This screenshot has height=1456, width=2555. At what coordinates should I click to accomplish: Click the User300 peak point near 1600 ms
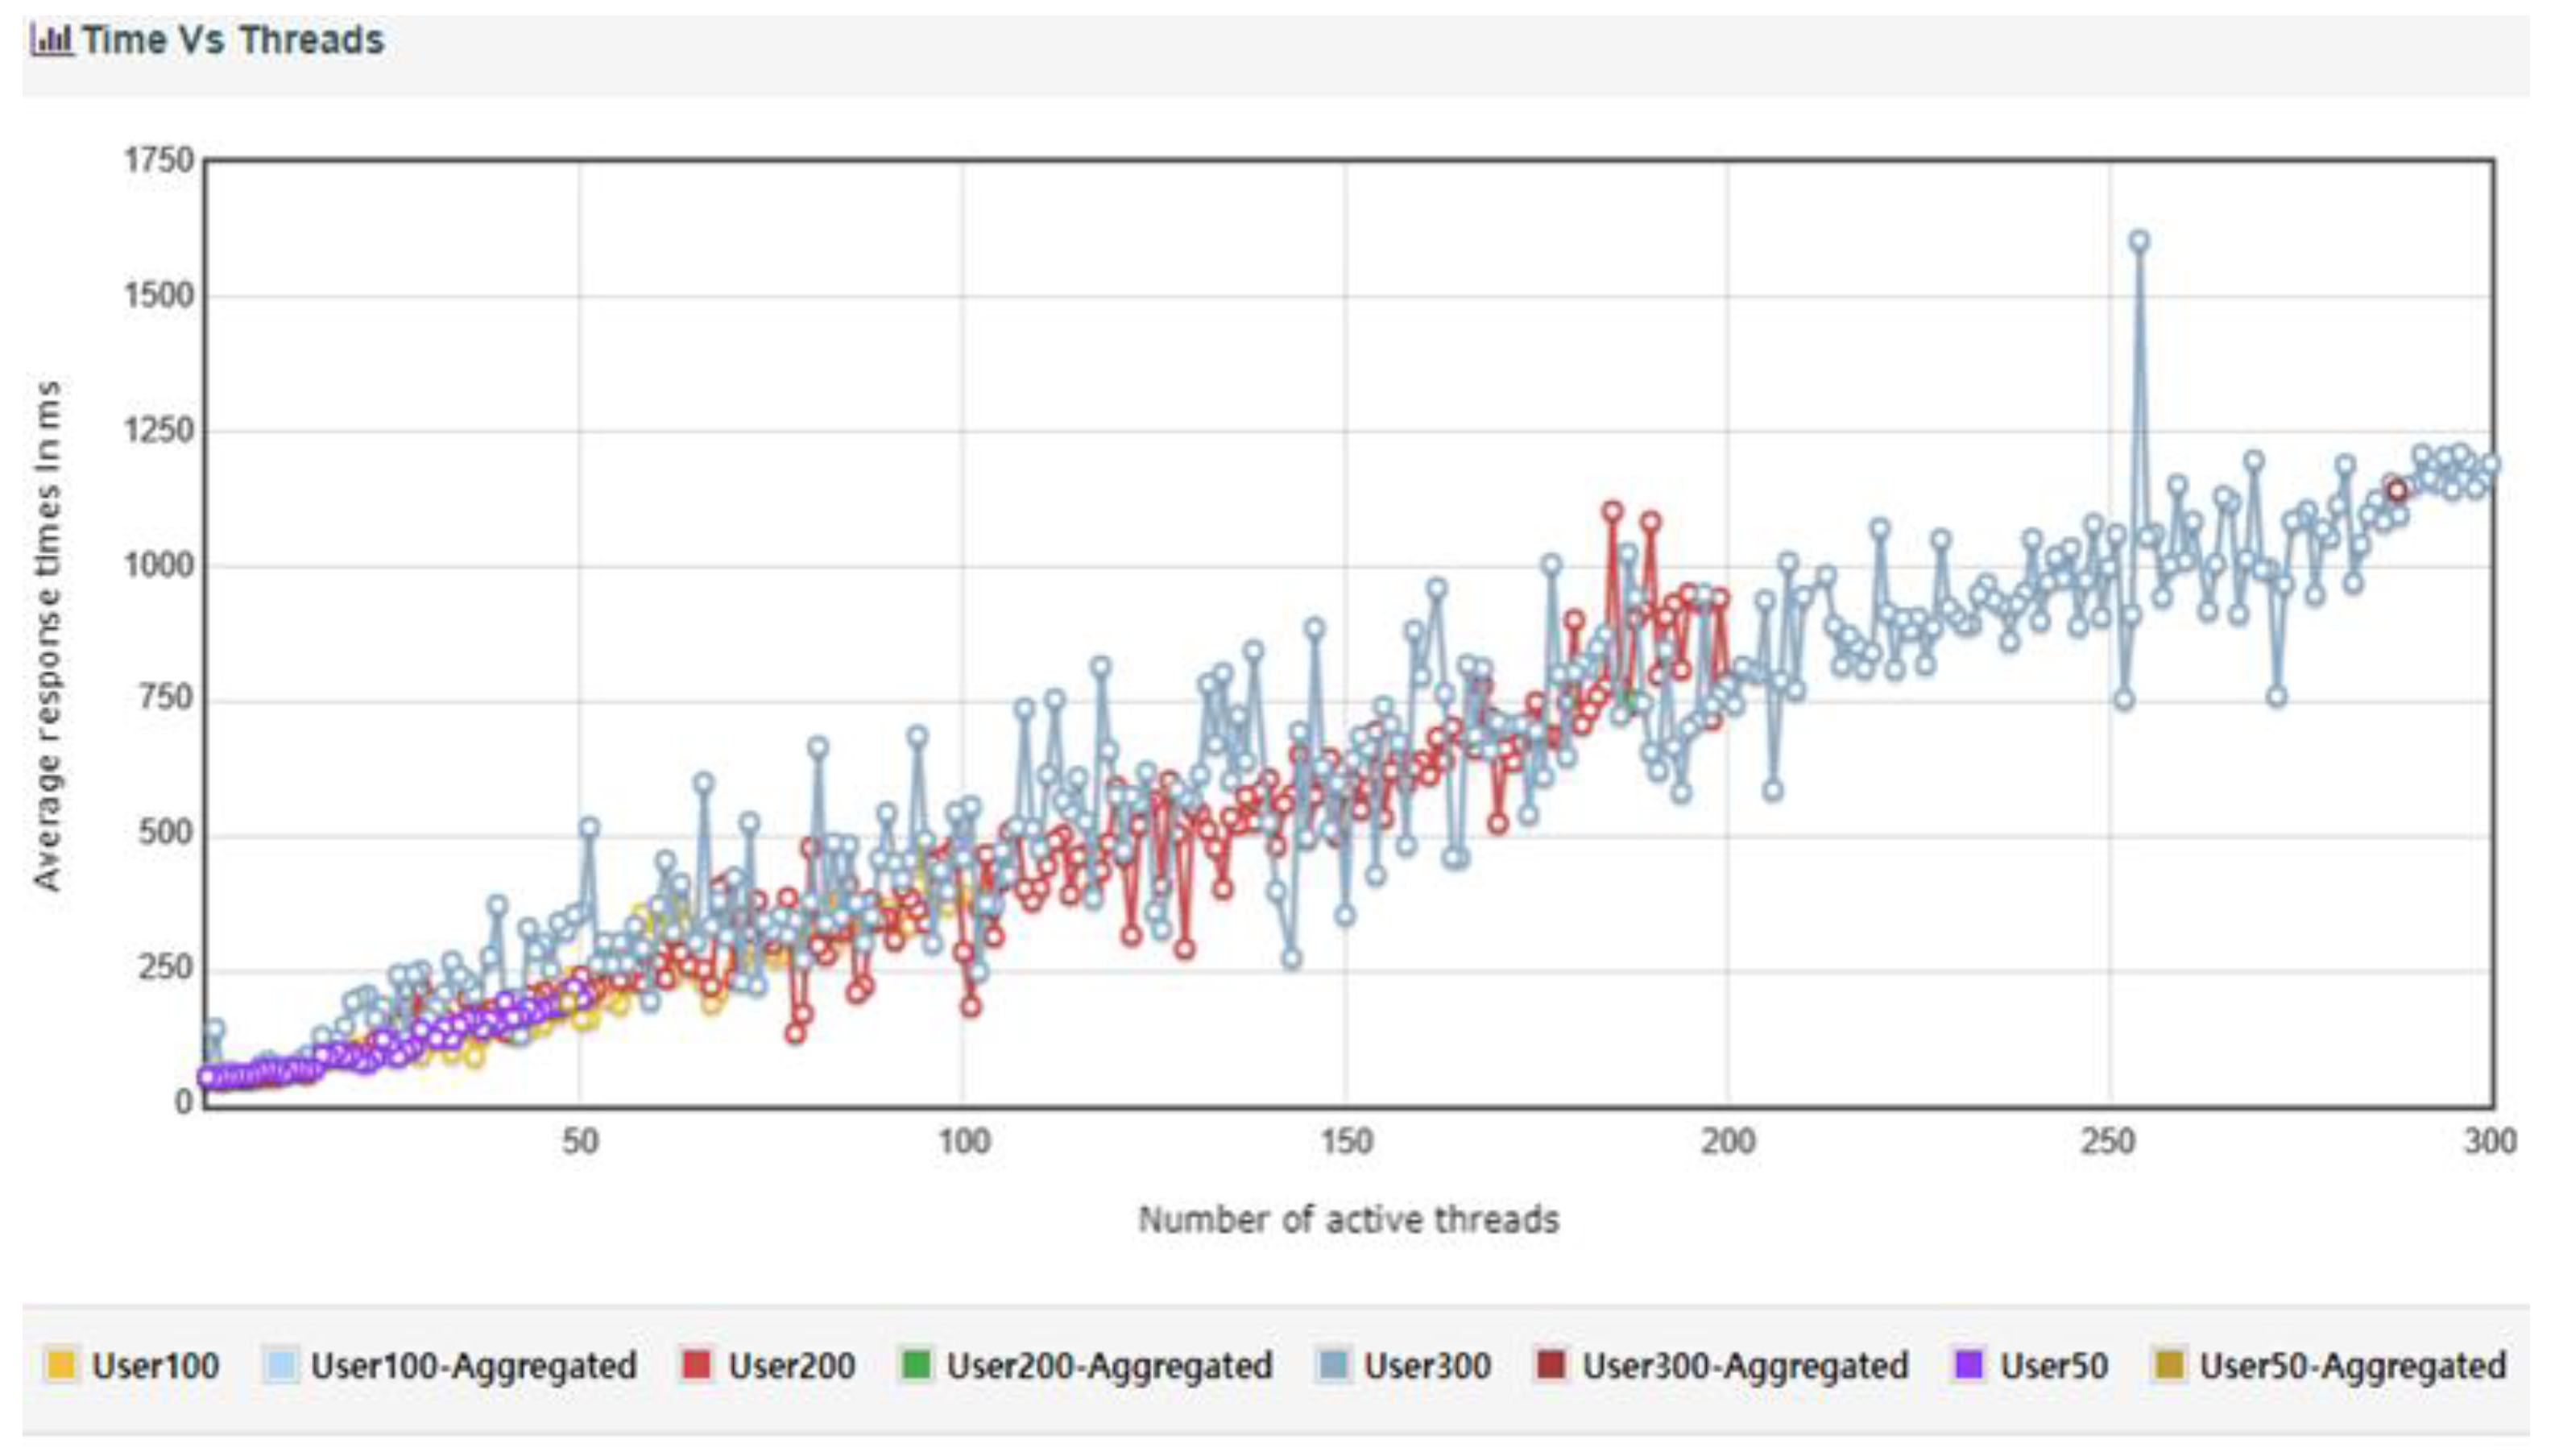2139,241
